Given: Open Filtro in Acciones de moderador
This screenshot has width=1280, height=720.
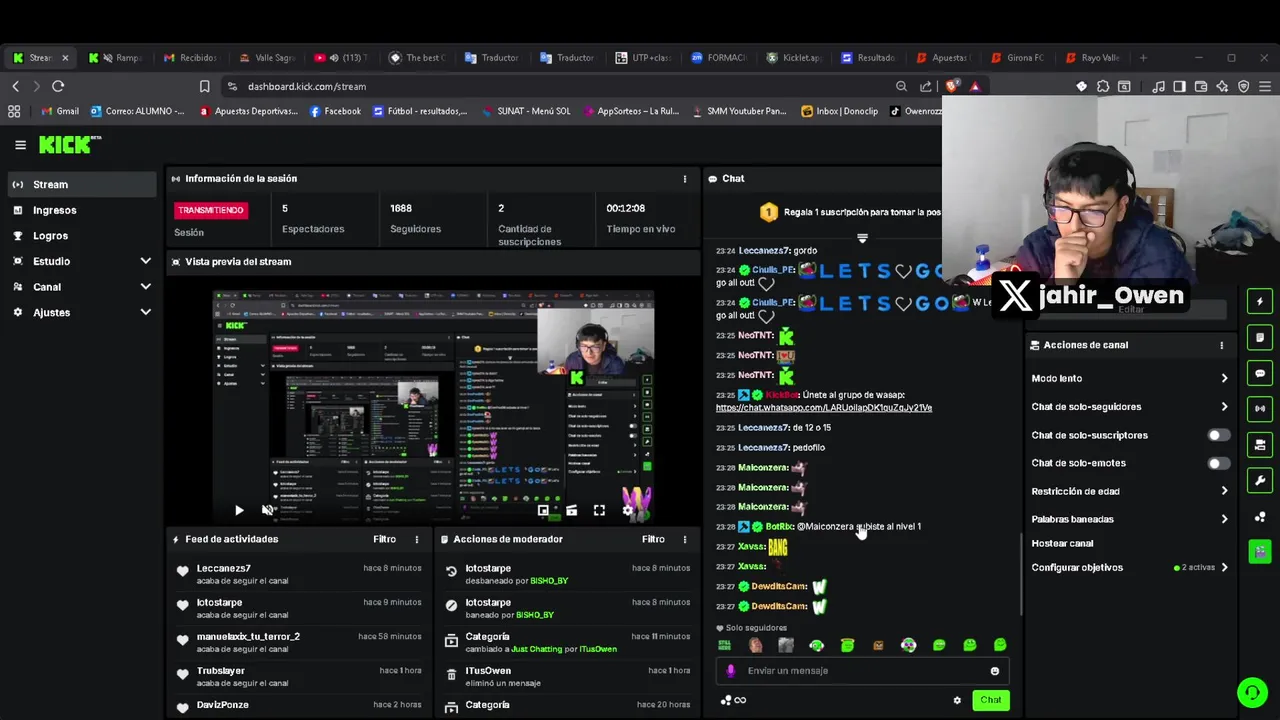Looking at the screenshot, I should tap(653, 539).
